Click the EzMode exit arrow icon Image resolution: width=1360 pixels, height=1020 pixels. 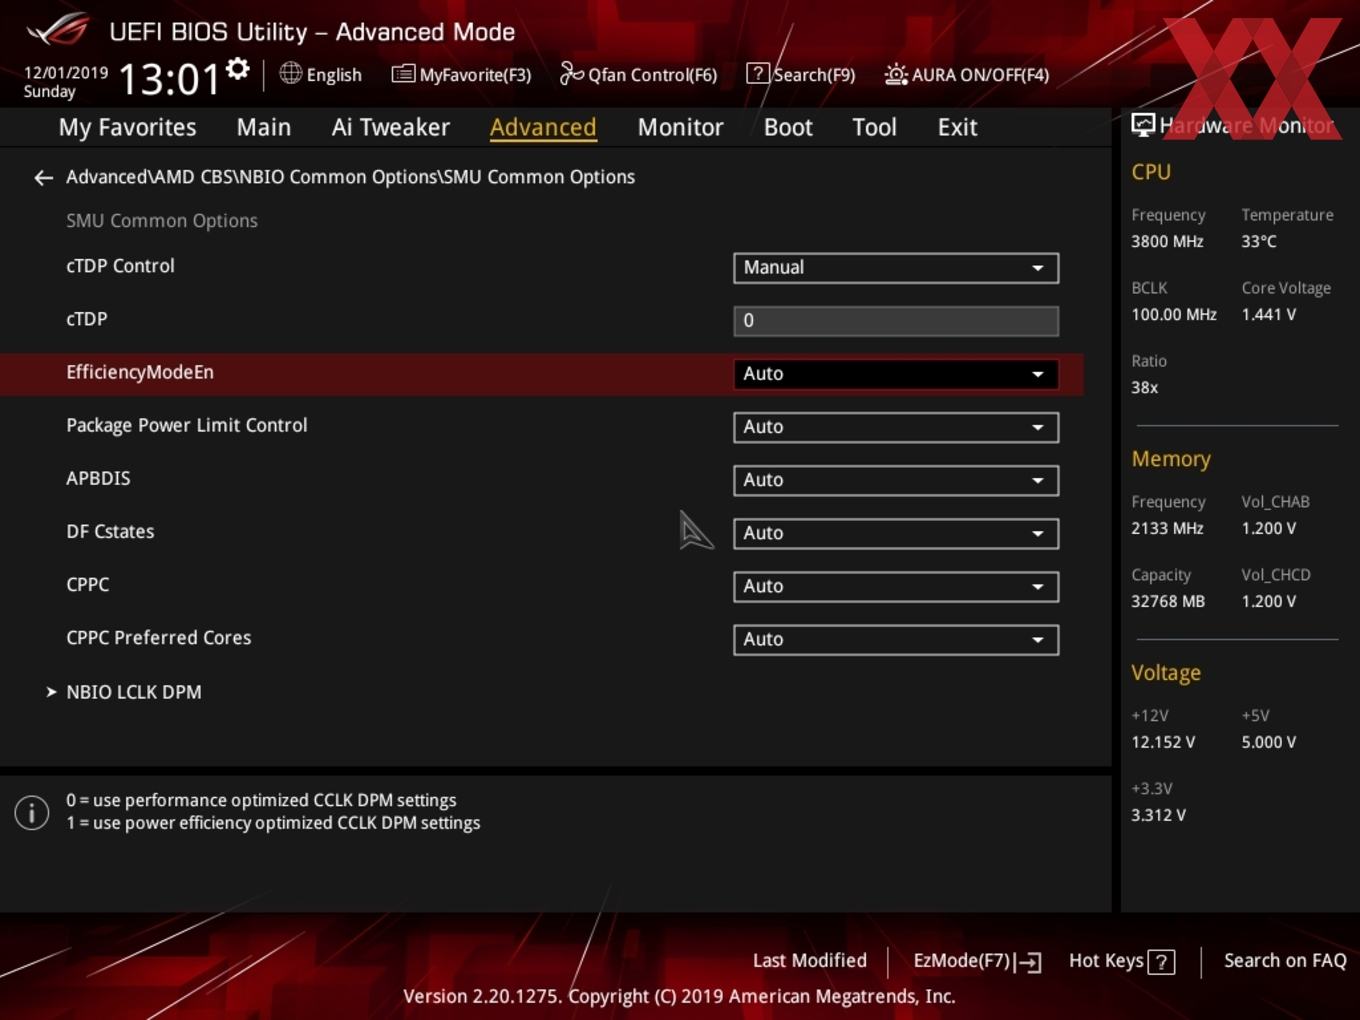point(1028,962)
